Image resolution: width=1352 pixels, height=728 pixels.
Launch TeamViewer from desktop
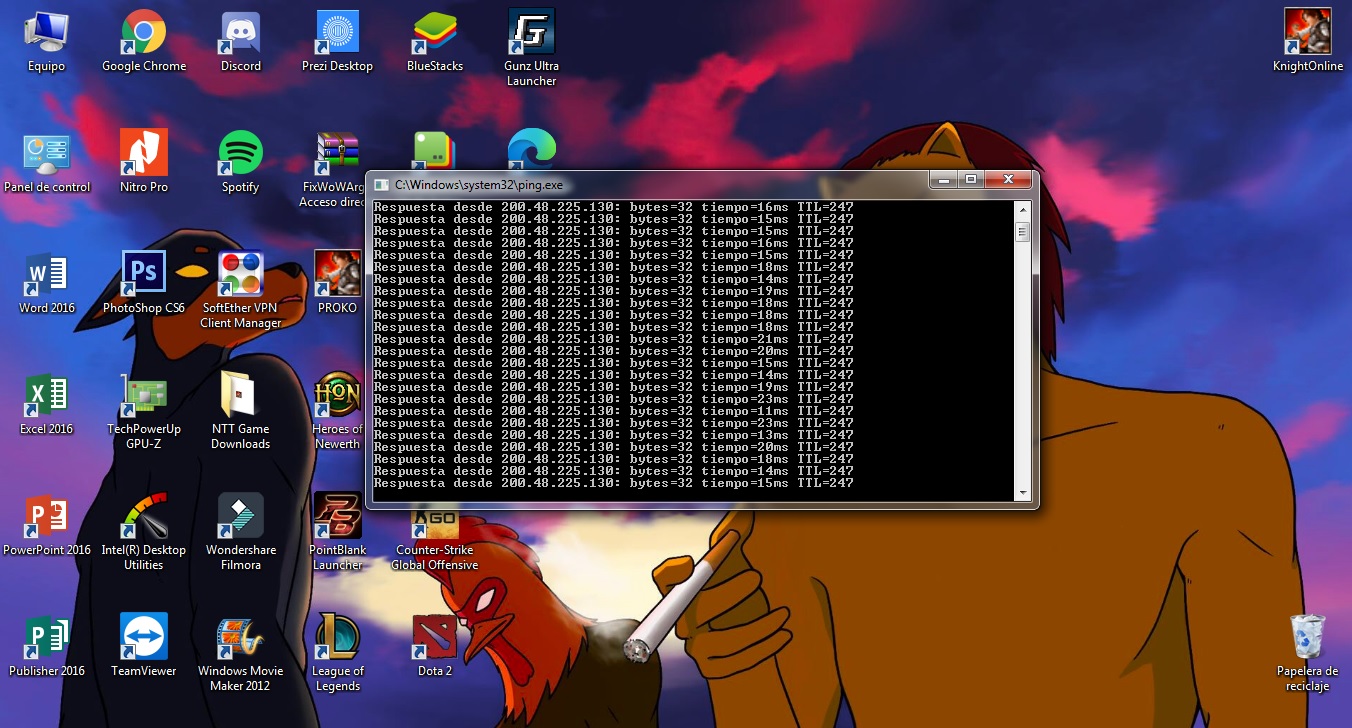(x=144, y=646)
